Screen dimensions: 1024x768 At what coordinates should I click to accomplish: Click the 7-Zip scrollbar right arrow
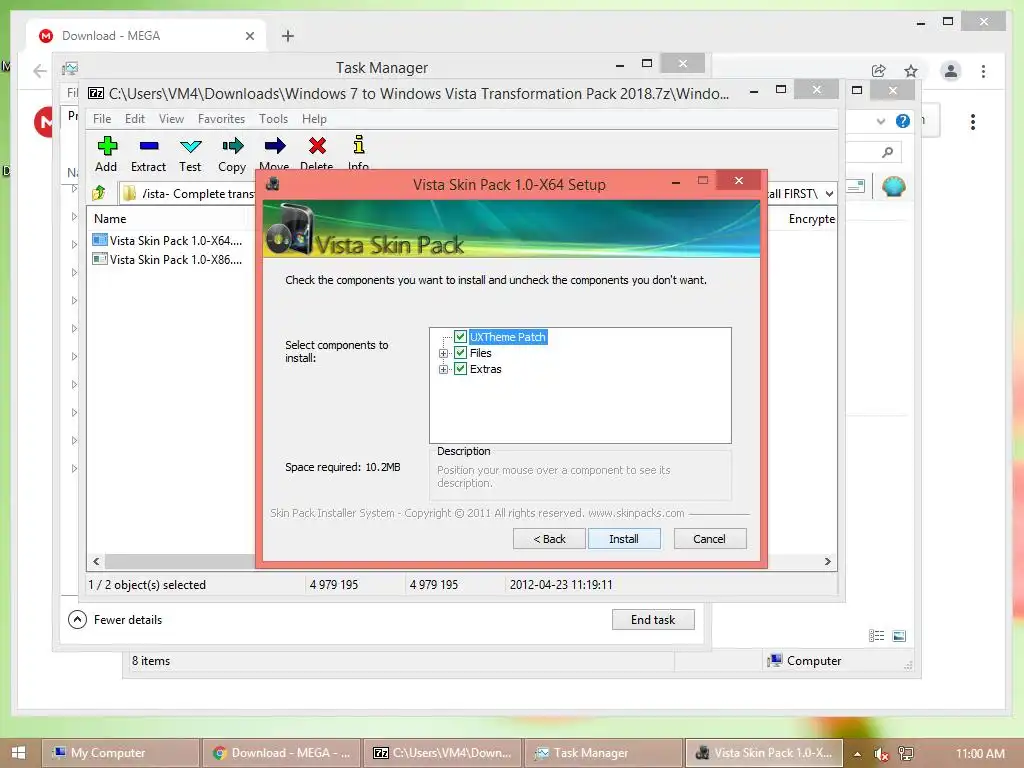coord(827,561)
